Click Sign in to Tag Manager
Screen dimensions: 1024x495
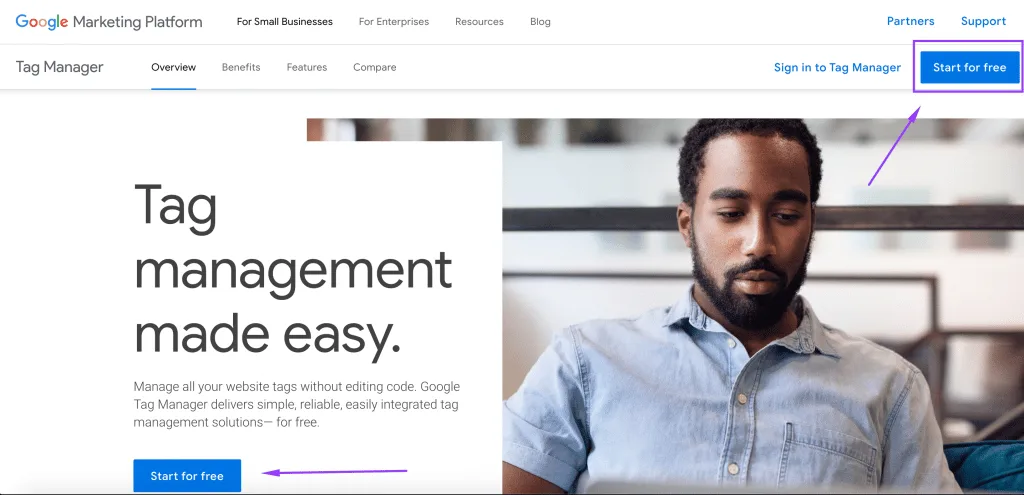pyautogui.click(x=837, y=67)
